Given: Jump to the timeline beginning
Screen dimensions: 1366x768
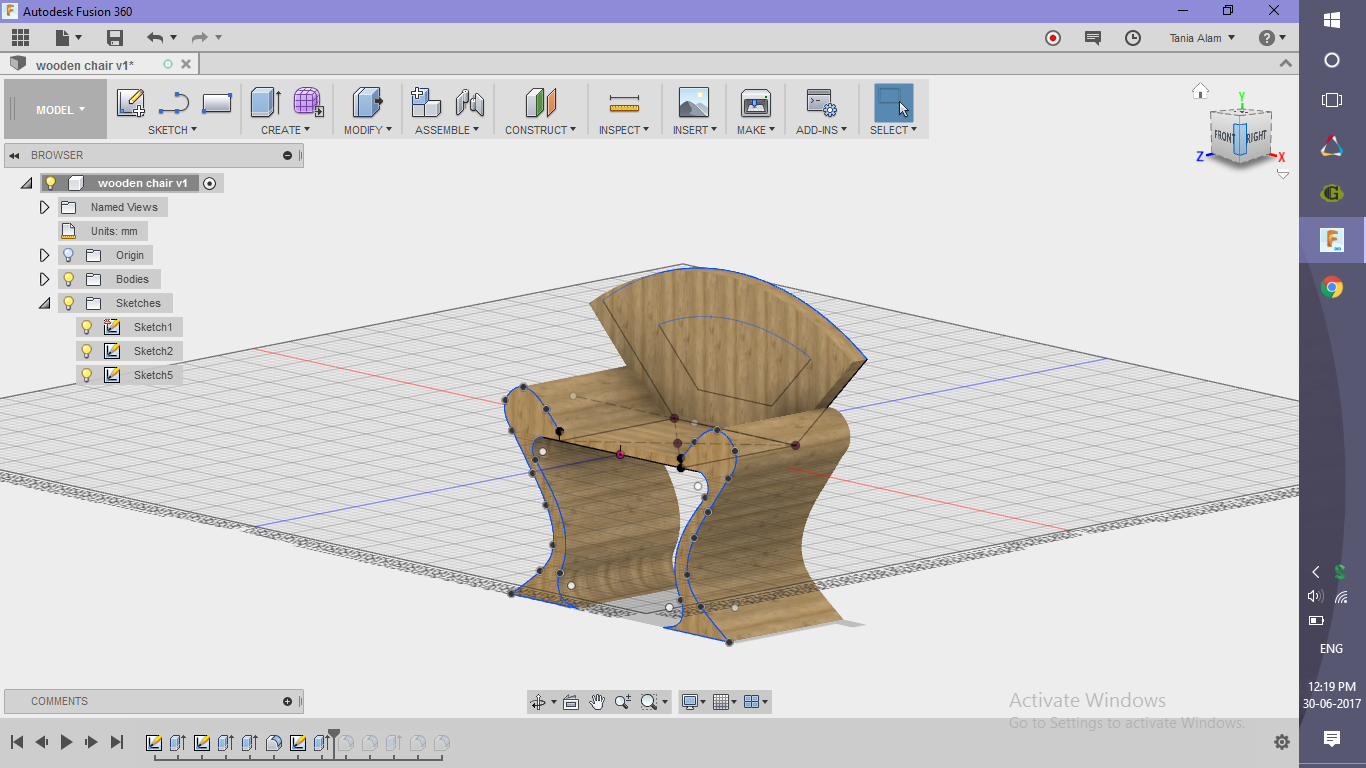Looking at the screenshot, I should pyautogui.click(x=17, y=742).
